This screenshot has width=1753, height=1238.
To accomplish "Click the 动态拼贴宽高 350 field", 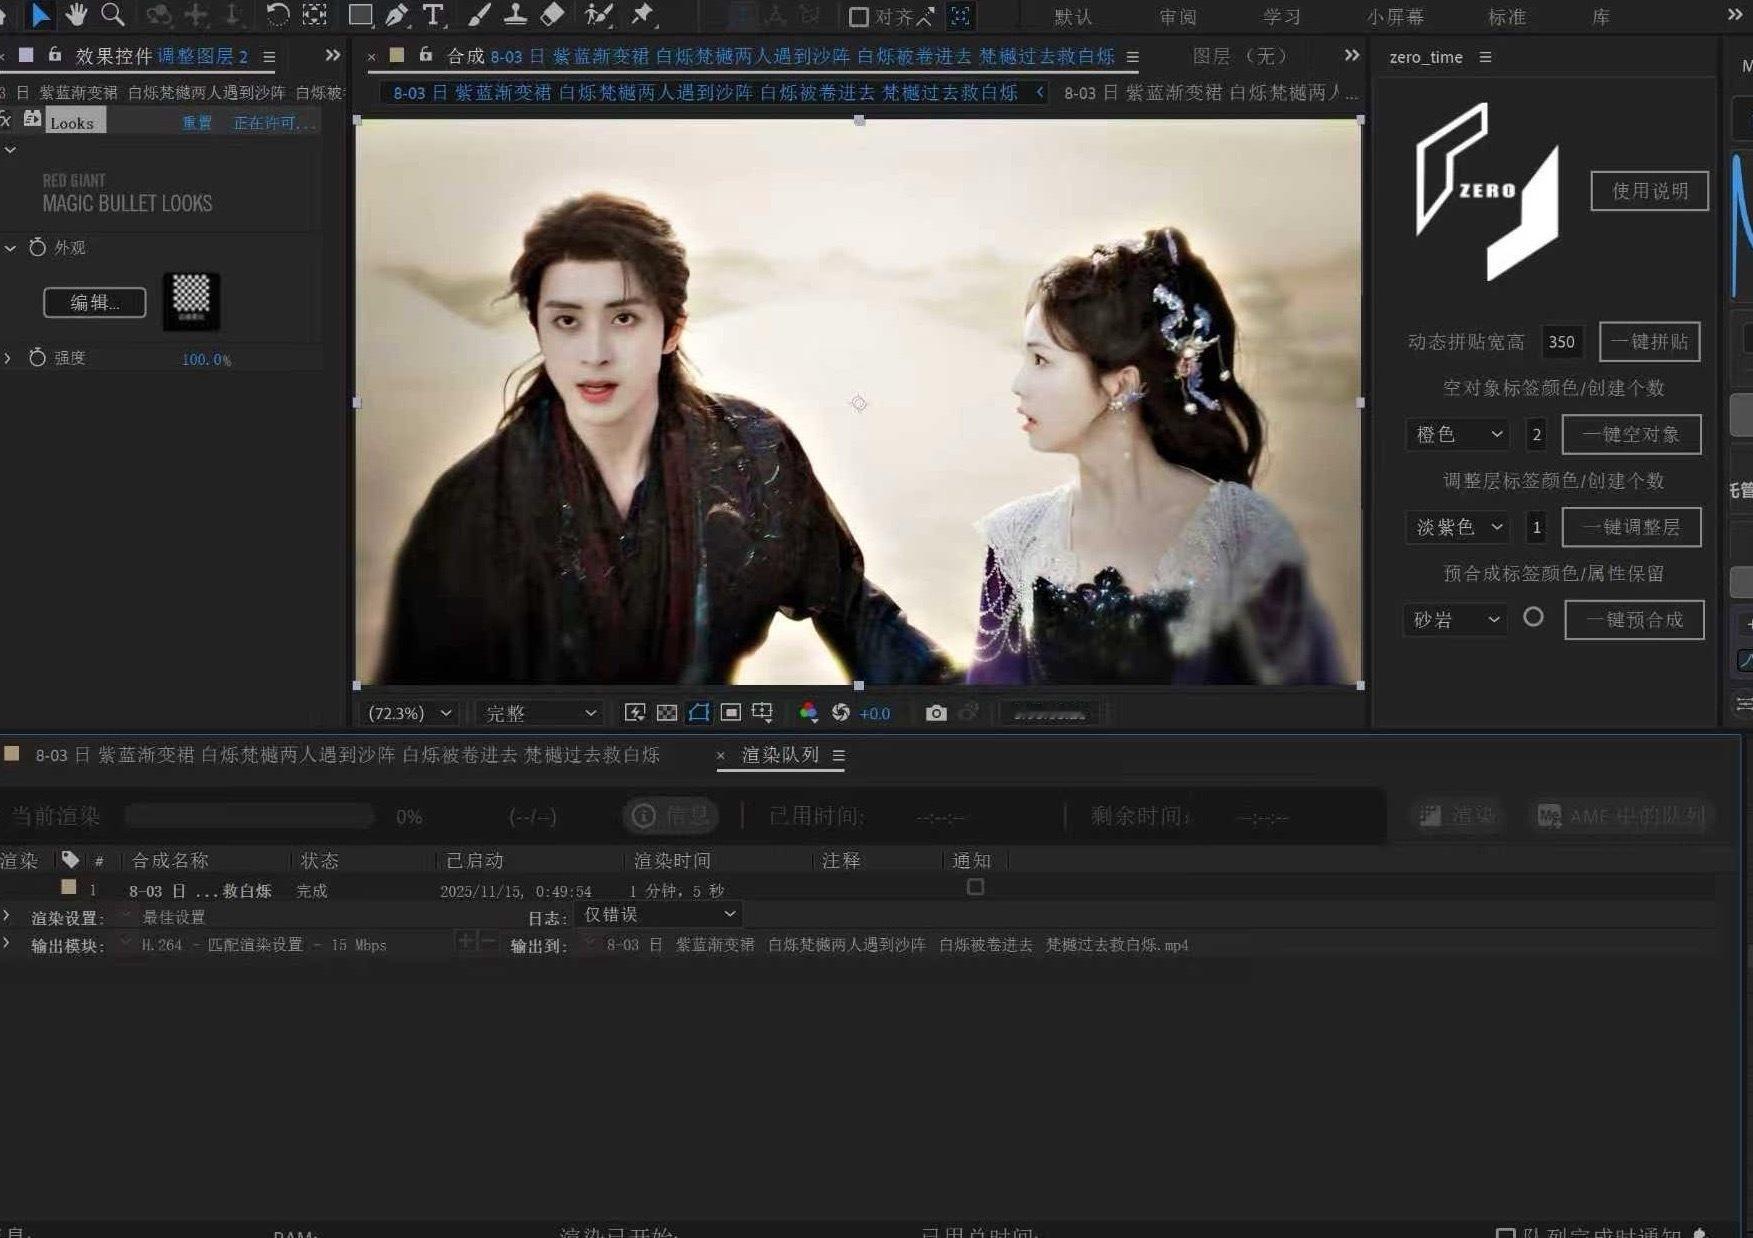I will tap(1561, 342).
